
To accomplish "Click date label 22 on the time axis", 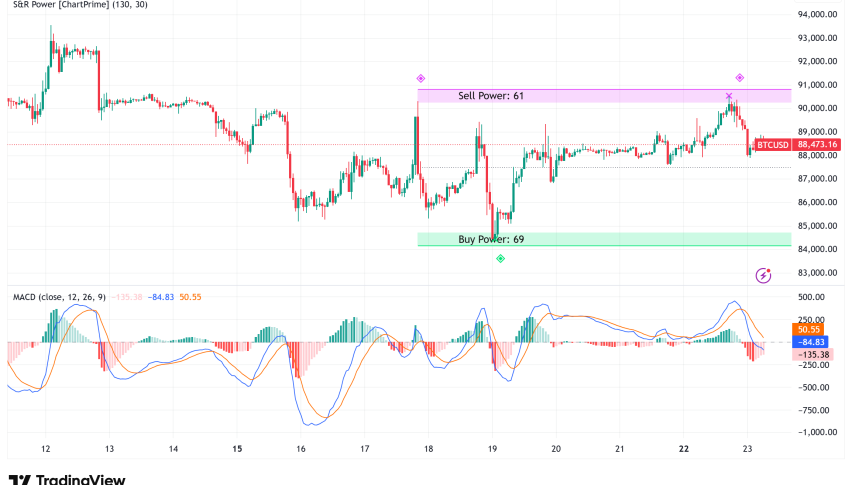I will (x=684, y=450).
